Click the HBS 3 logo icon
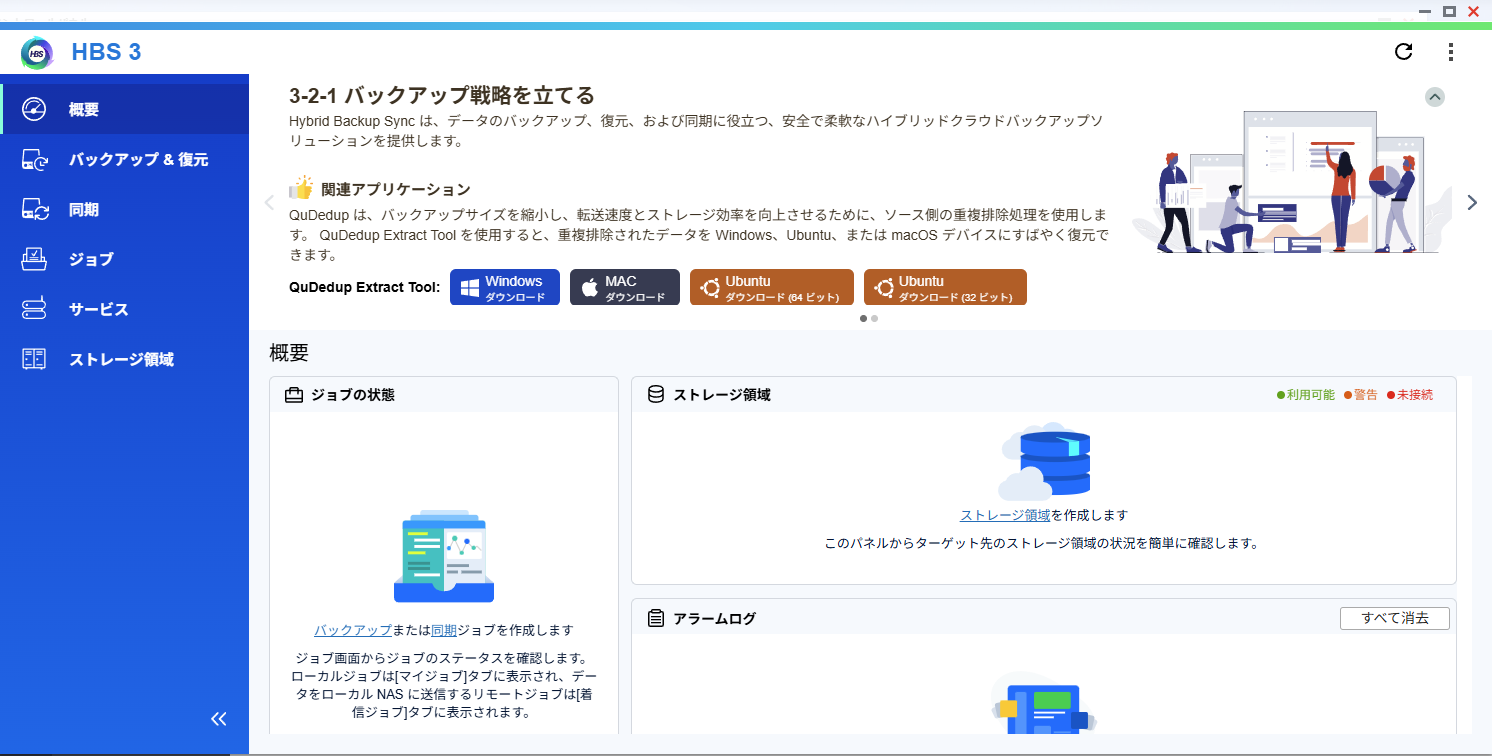Viewport: 1492px width, 756px height. (37, 52)
